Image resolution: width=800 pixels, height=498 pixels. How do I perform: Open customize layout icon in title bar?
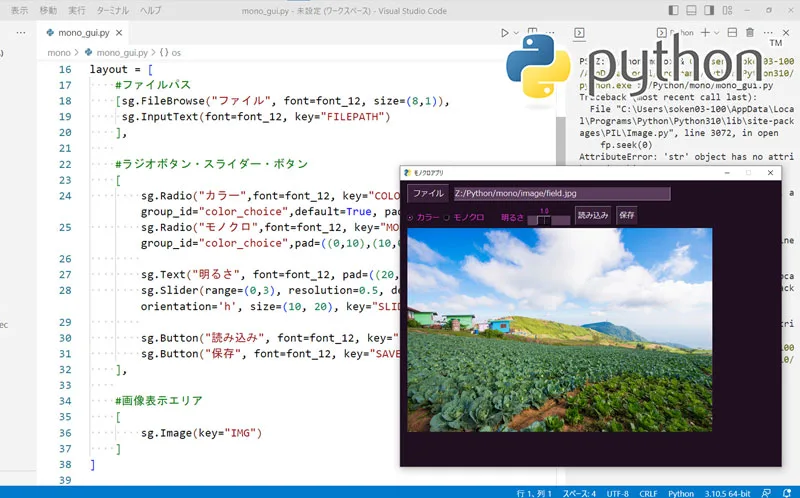728,10
